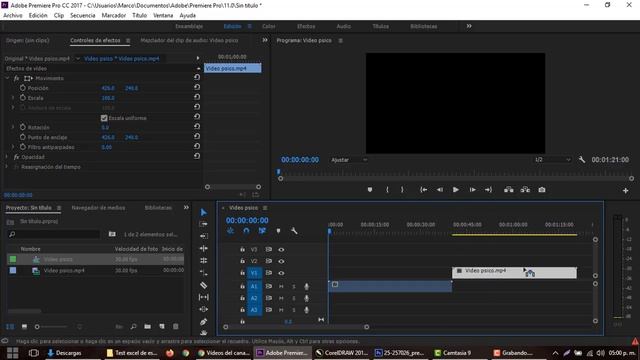The height and width of the screenshot is (360, 640).
Task: Toggle snap magnet in timeline
Action: pyautogui.click(x=246, y=231)
